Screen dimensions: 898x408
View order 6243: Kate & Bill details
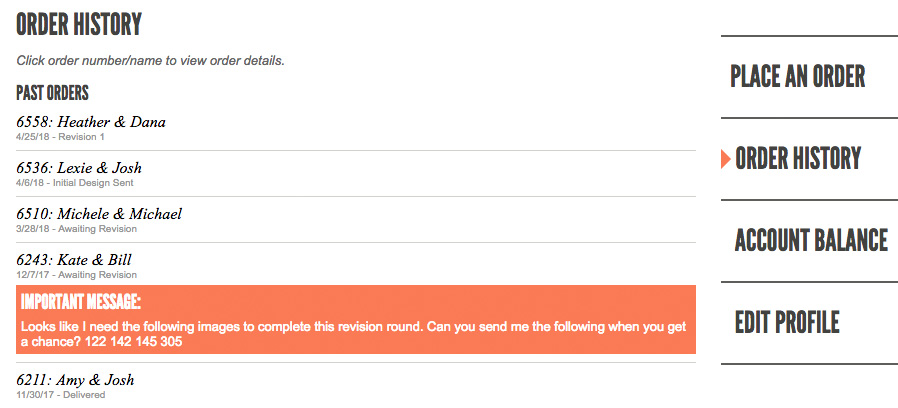pos(74,260)
